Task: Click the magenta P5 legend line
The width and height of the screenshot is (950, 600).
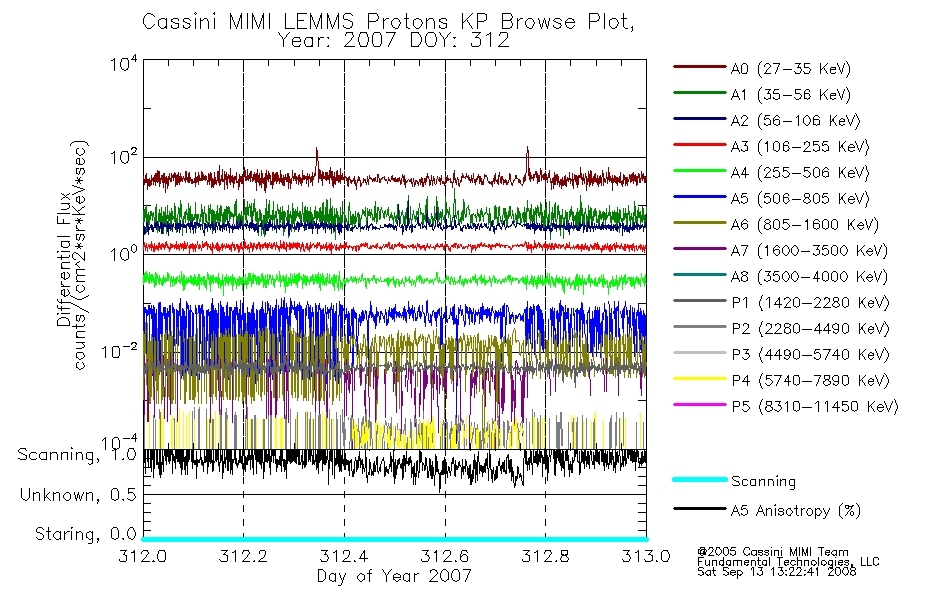Action: click(699, 405)
